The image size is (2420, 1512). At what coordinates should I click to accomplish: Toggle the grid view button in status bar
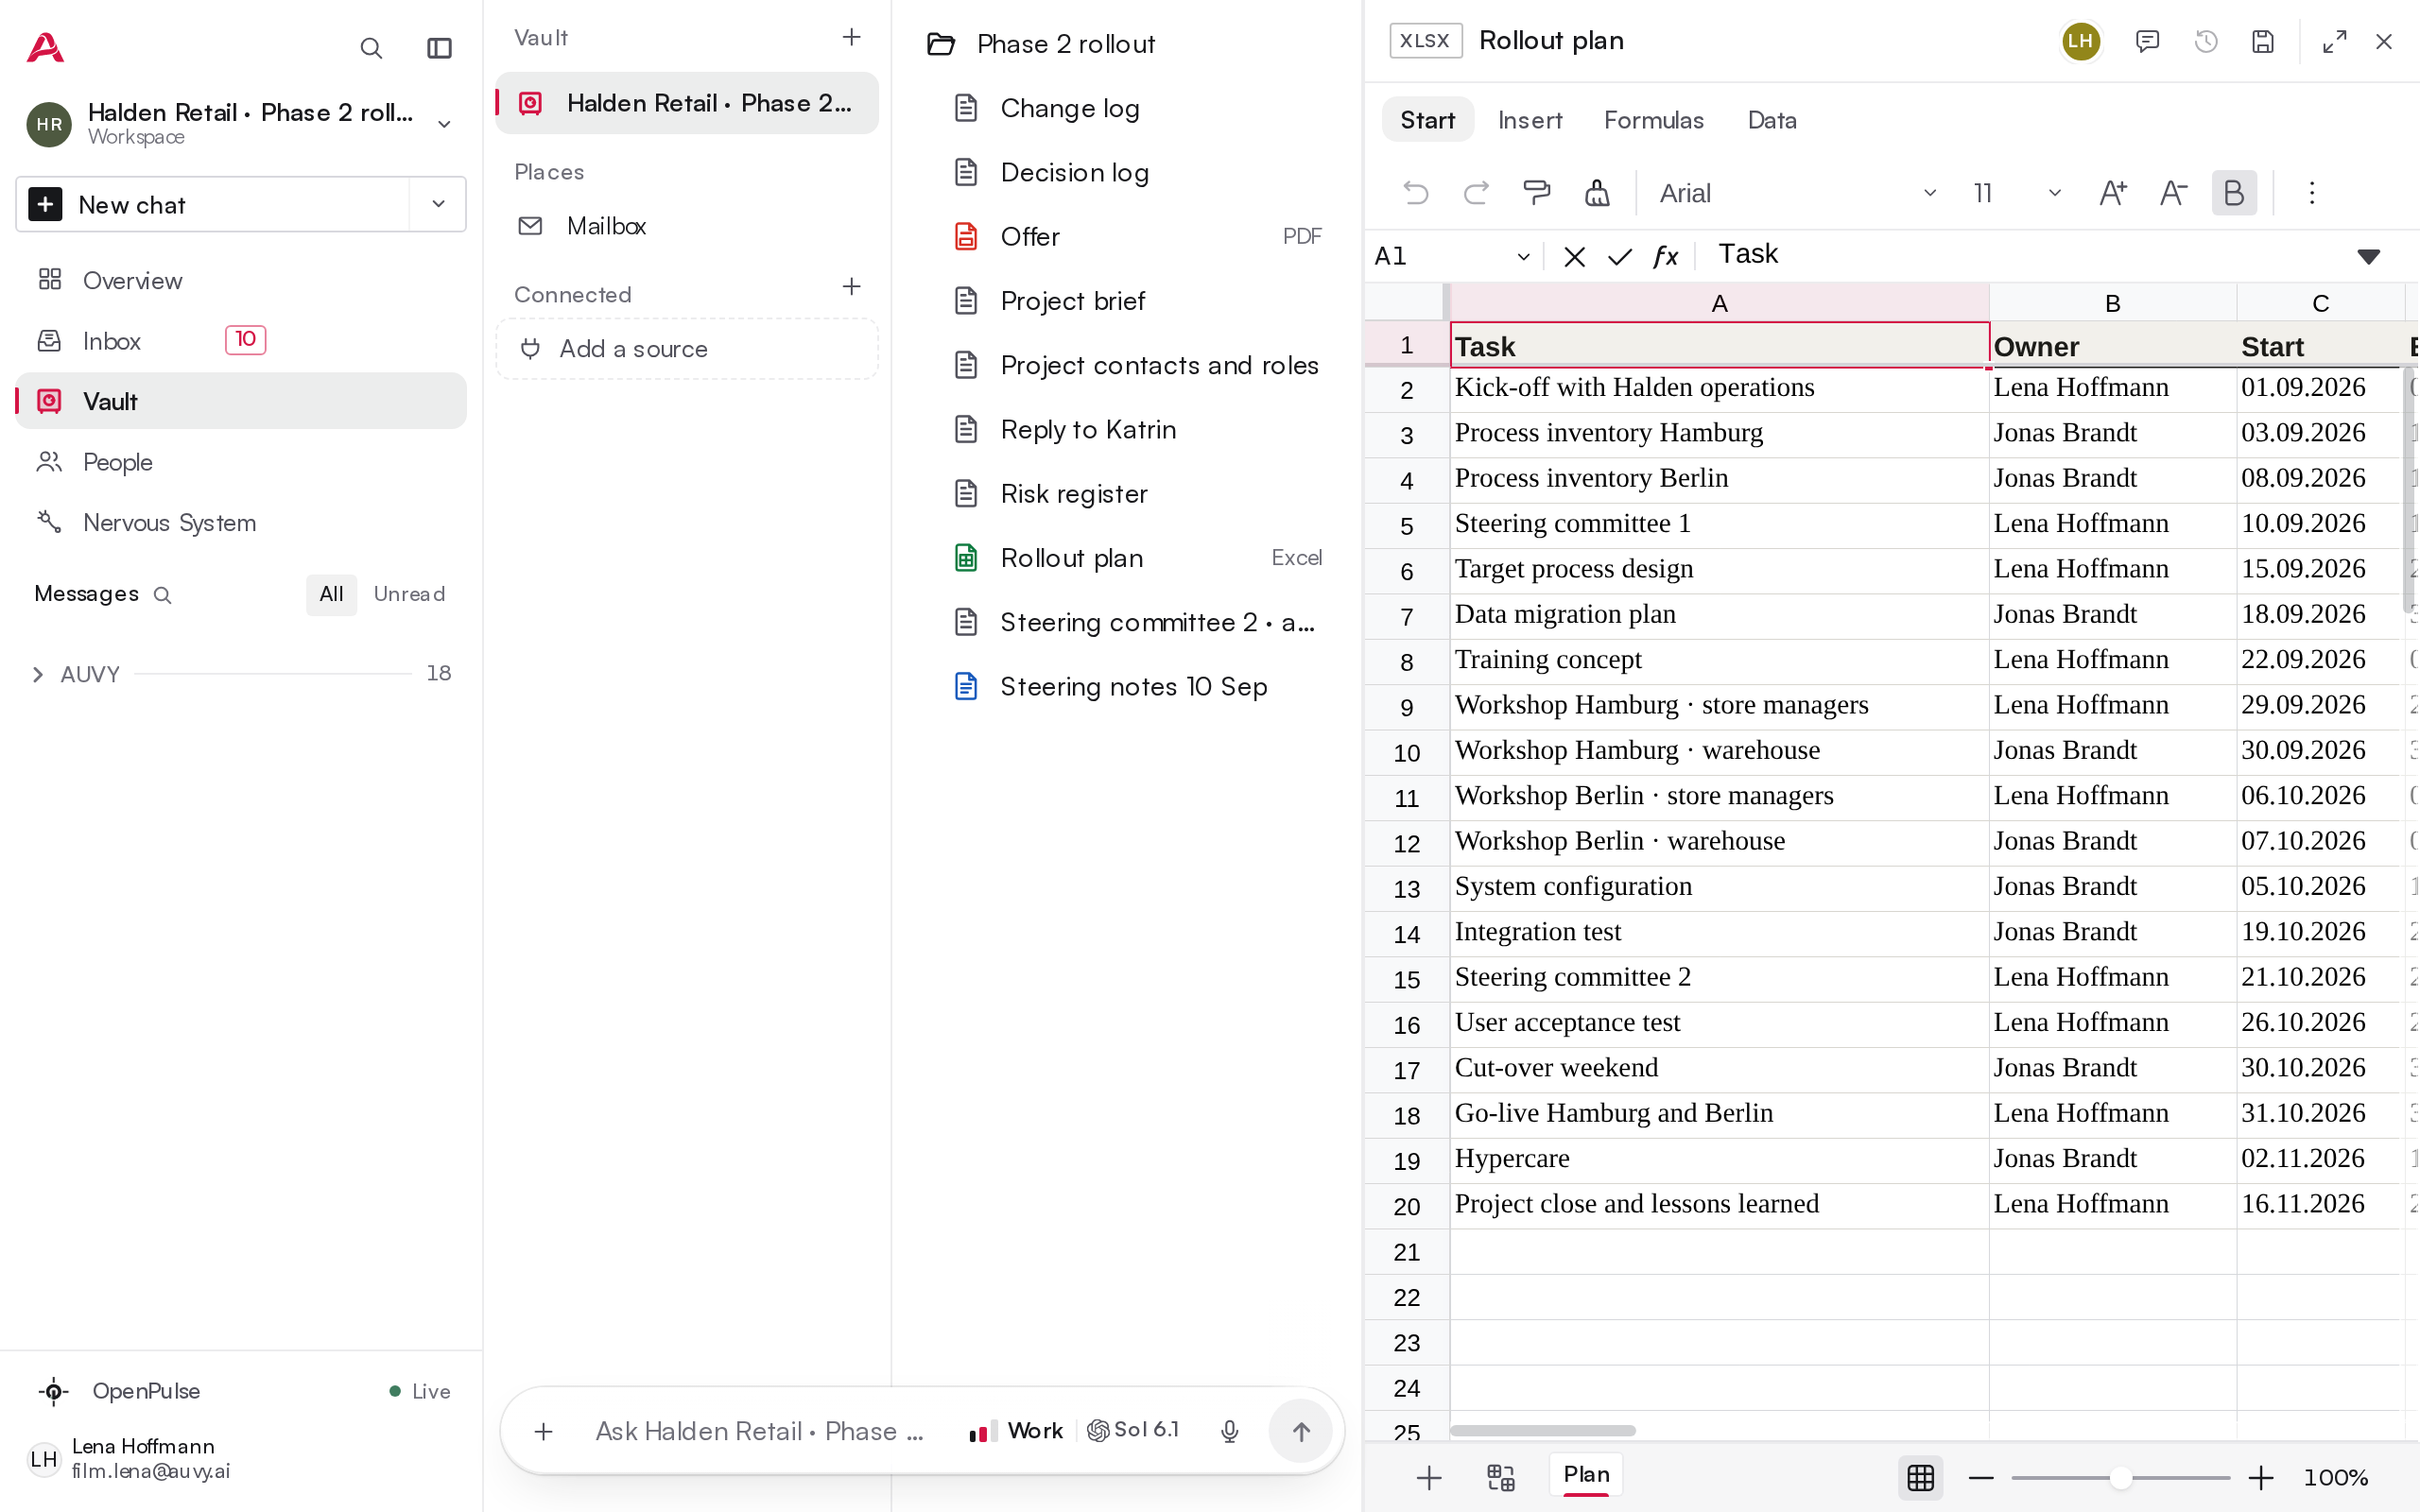coord(1920,1477)
